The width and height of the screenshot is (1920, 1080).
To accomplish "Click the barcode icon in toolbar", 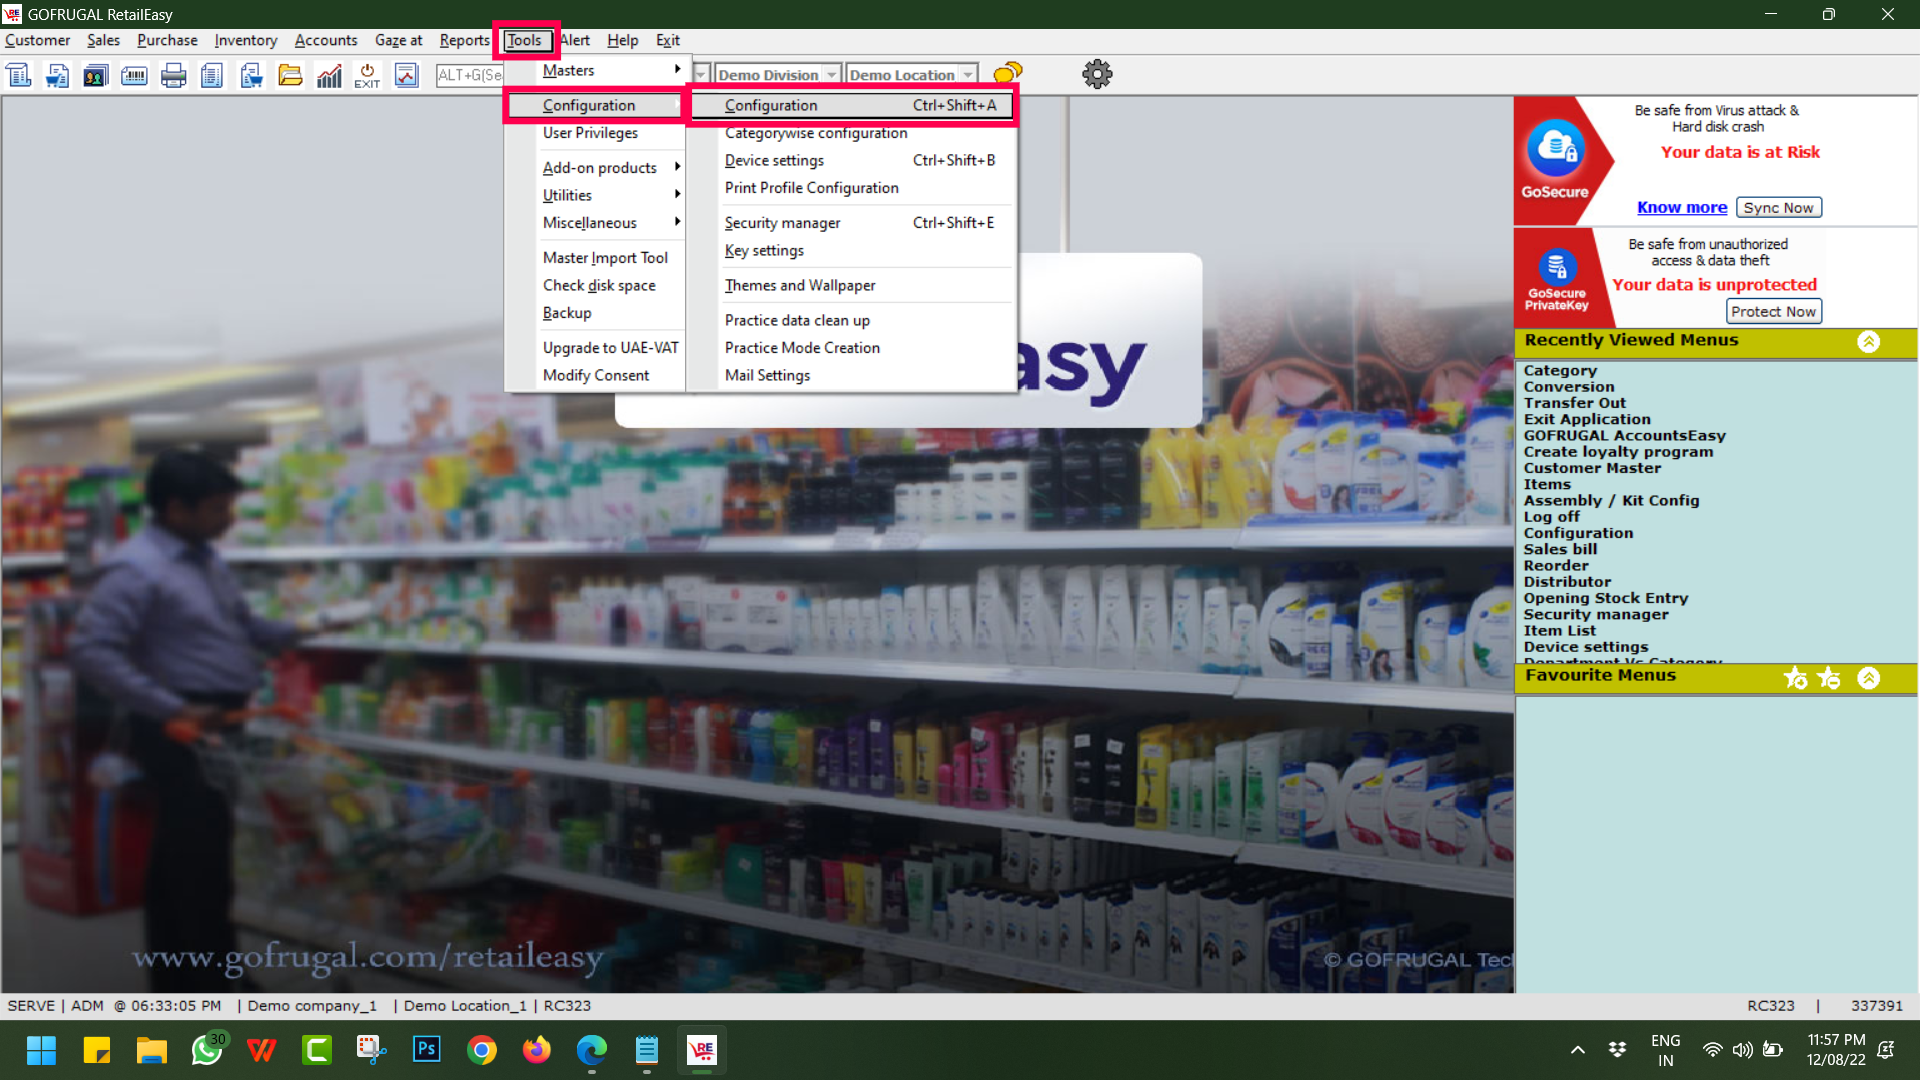I will pos(134,75).
